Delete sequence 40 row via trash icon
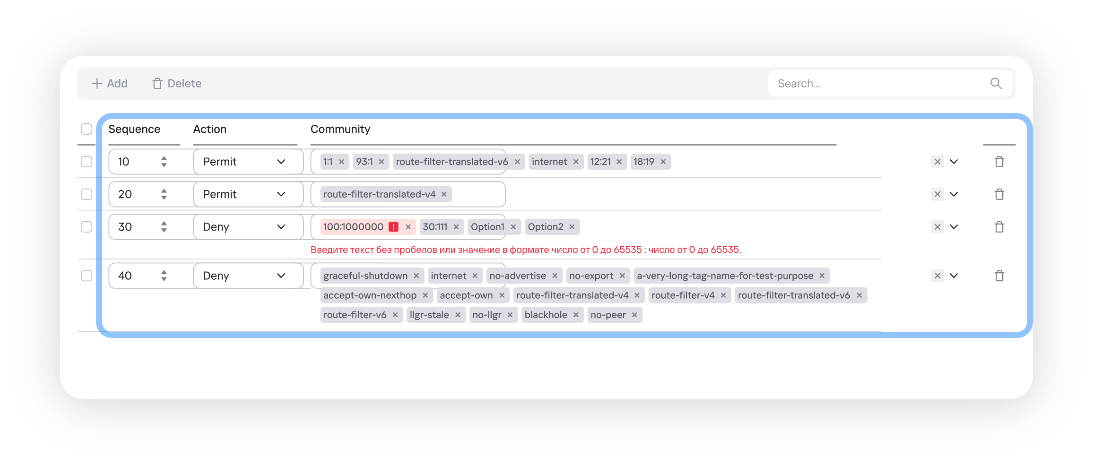 (999, 276)
